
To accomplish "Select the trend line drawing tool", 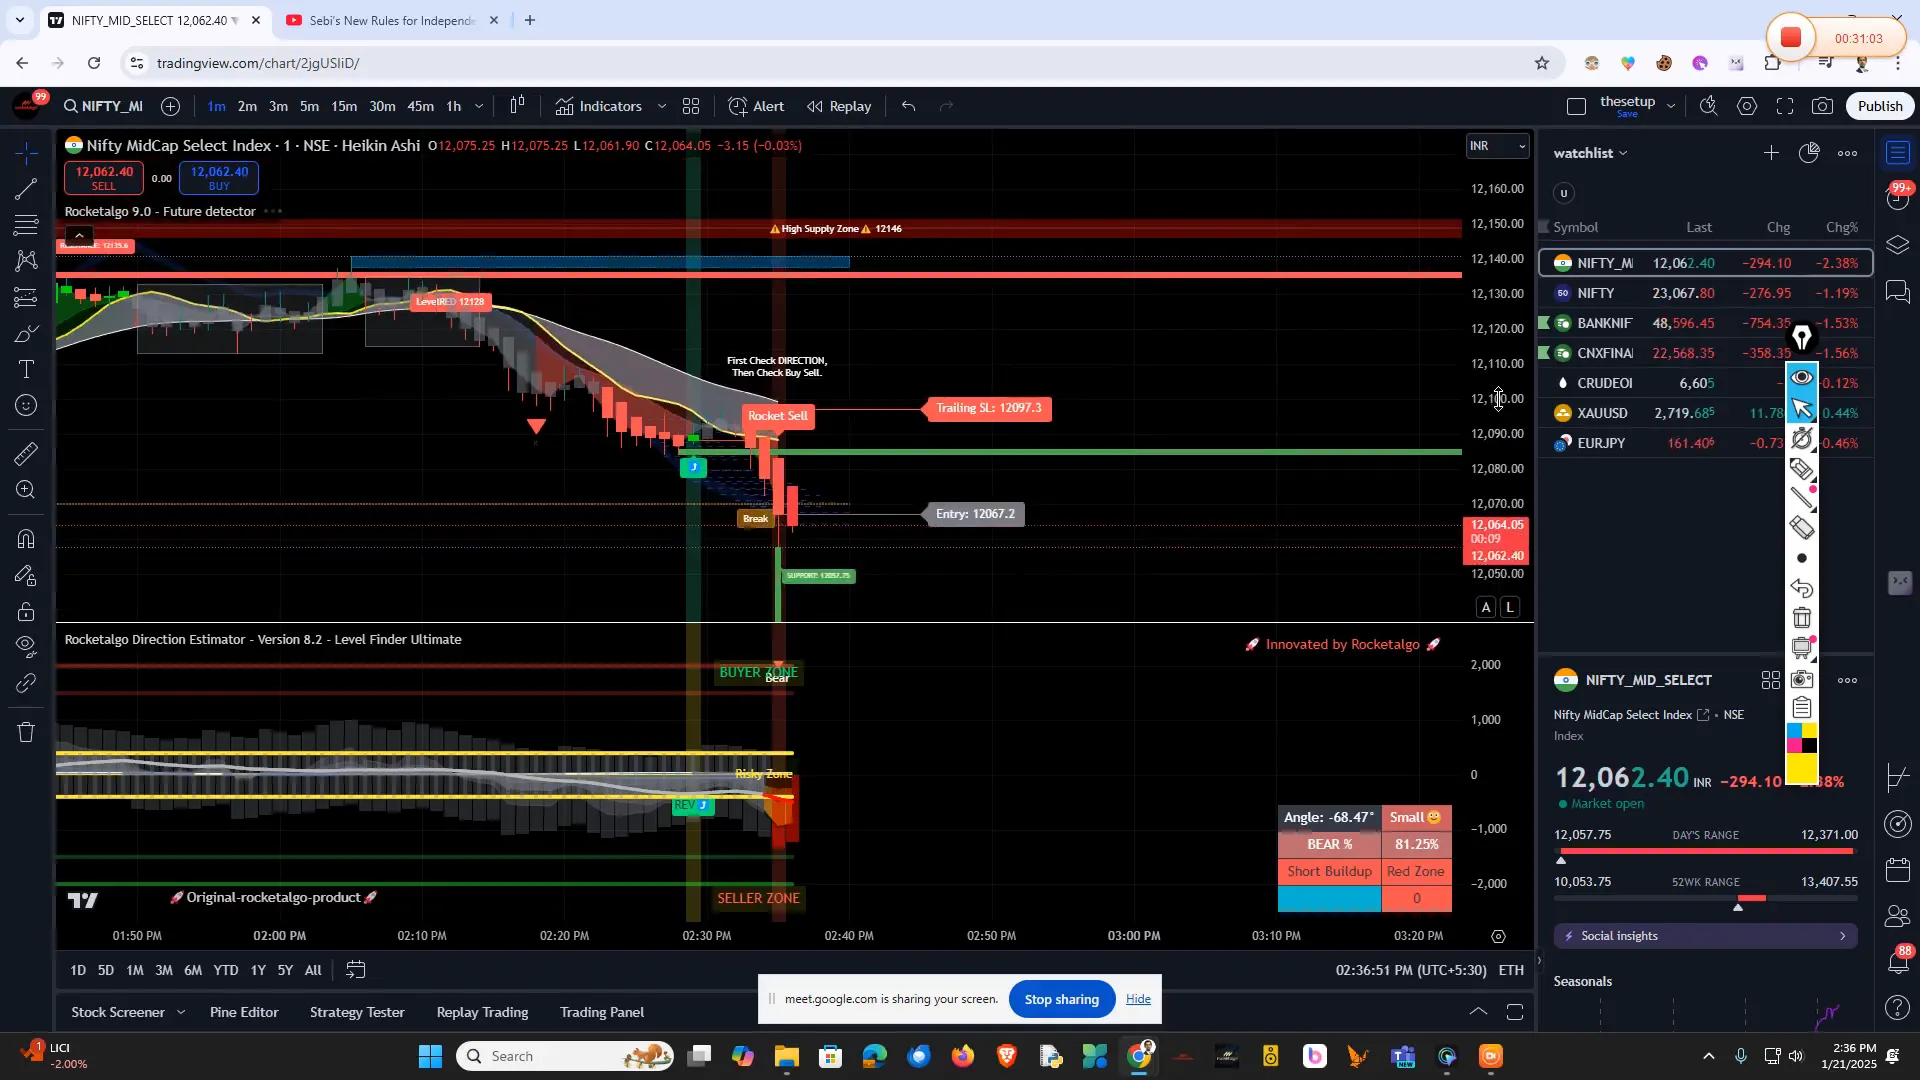I will 26,189.
